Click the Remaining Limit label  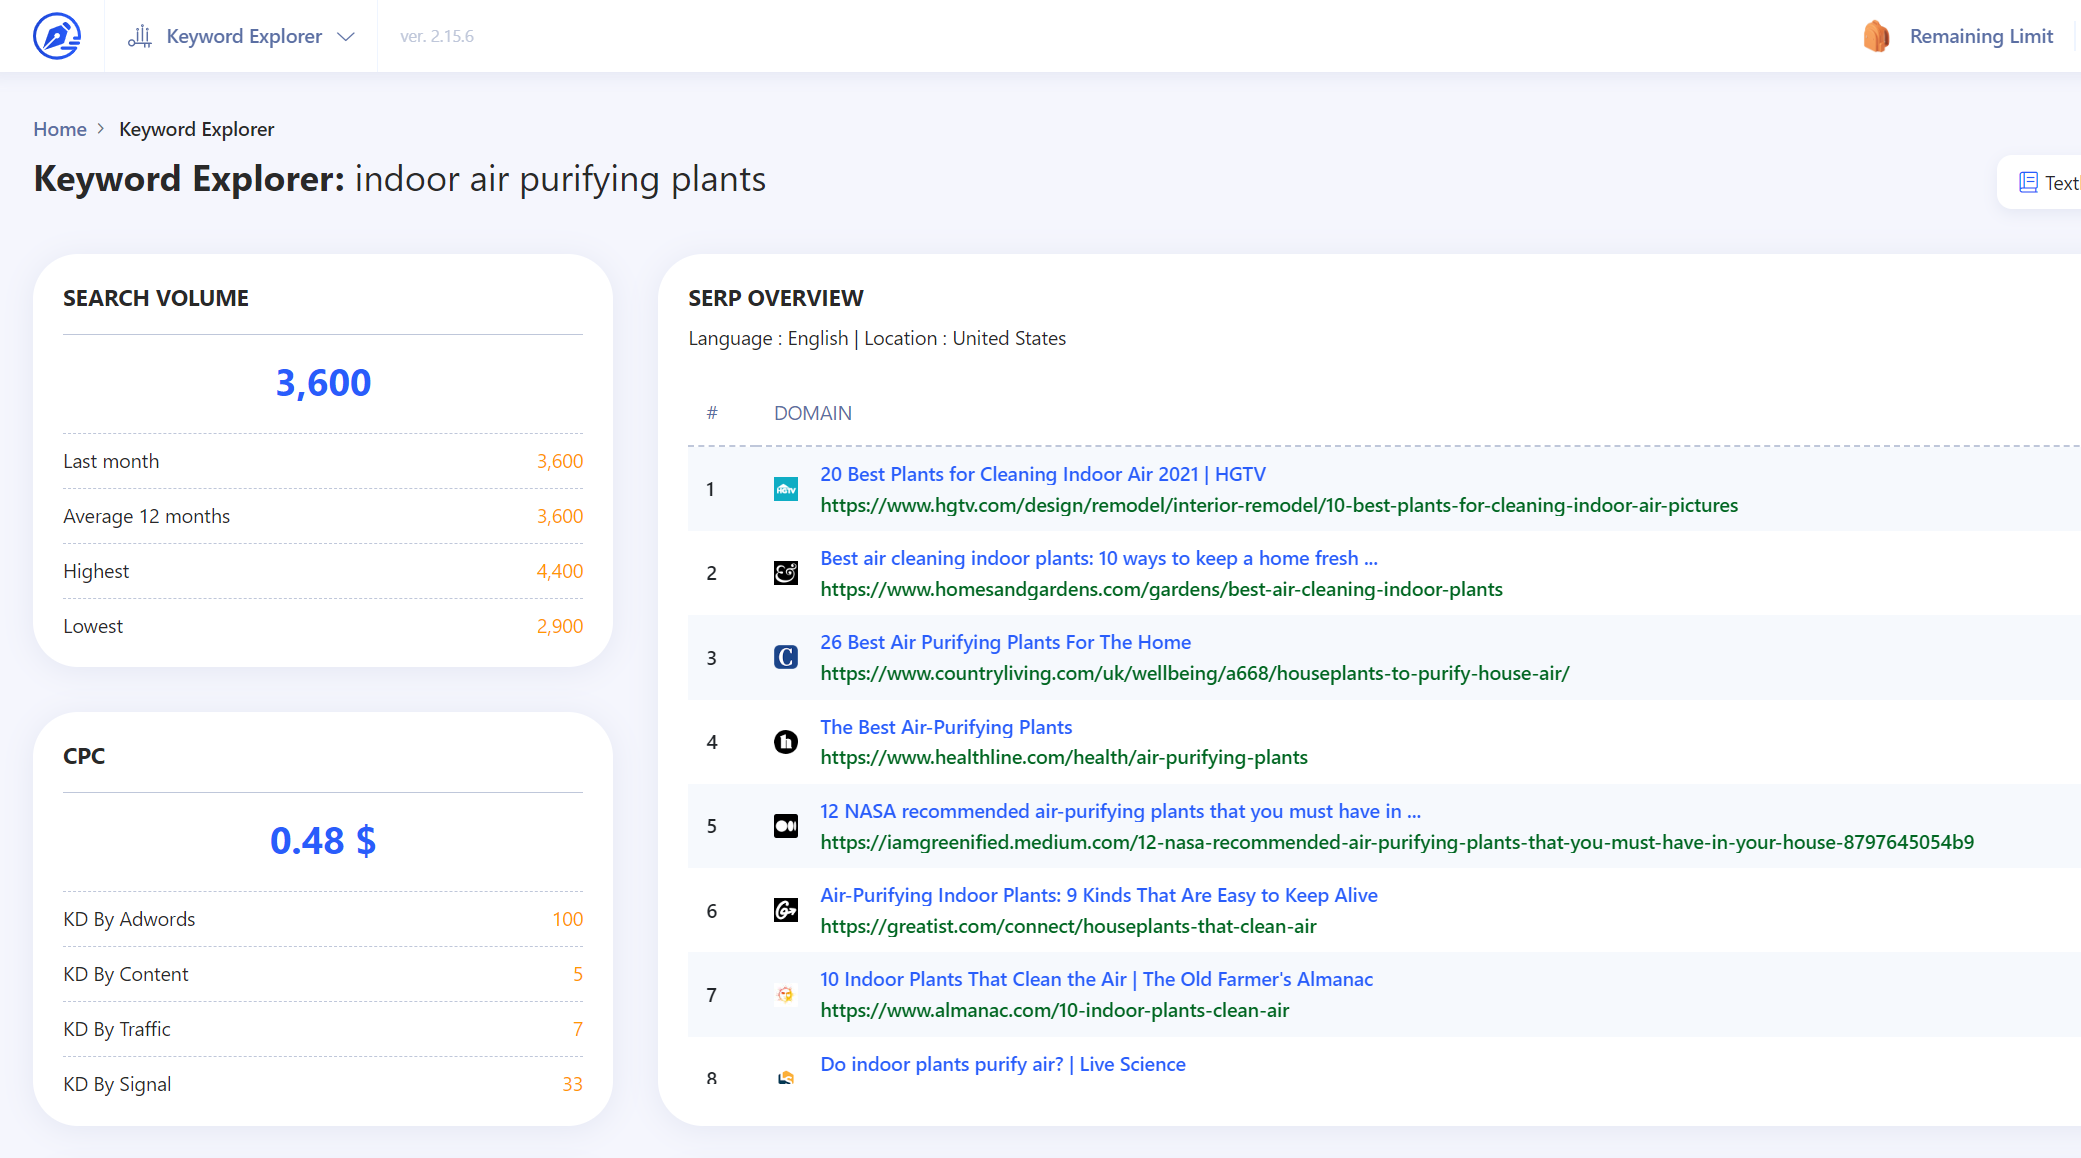1982,35
